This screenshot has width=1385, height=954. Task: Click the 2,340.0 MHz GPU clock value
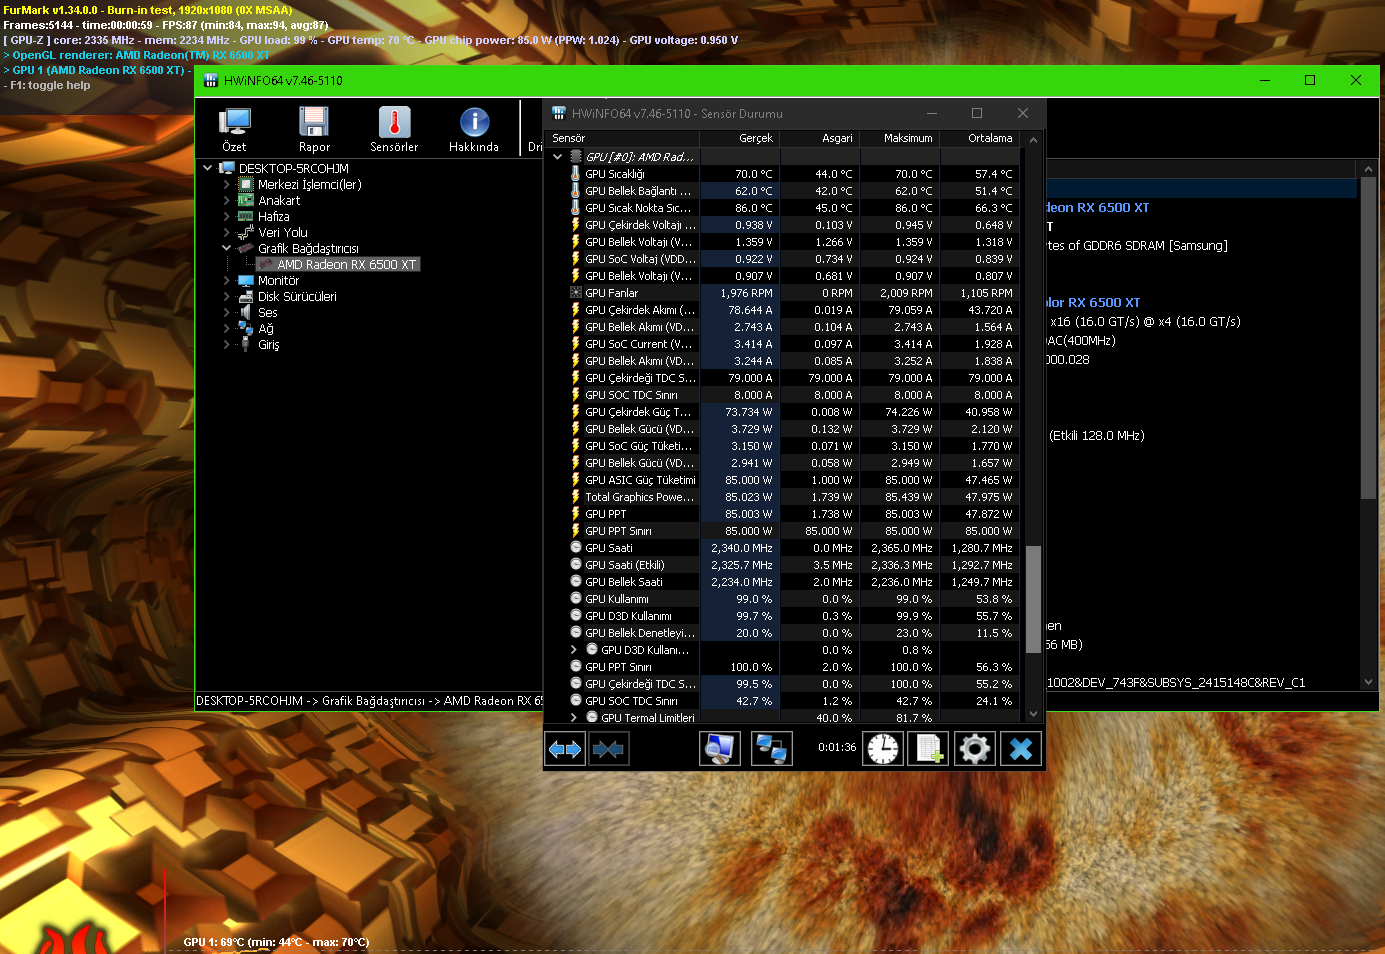(x=742, y=548)
